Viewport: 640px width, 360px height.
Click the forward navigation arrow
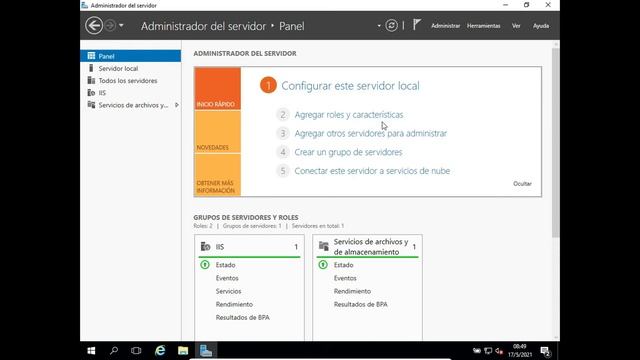(x=110, y=26)
